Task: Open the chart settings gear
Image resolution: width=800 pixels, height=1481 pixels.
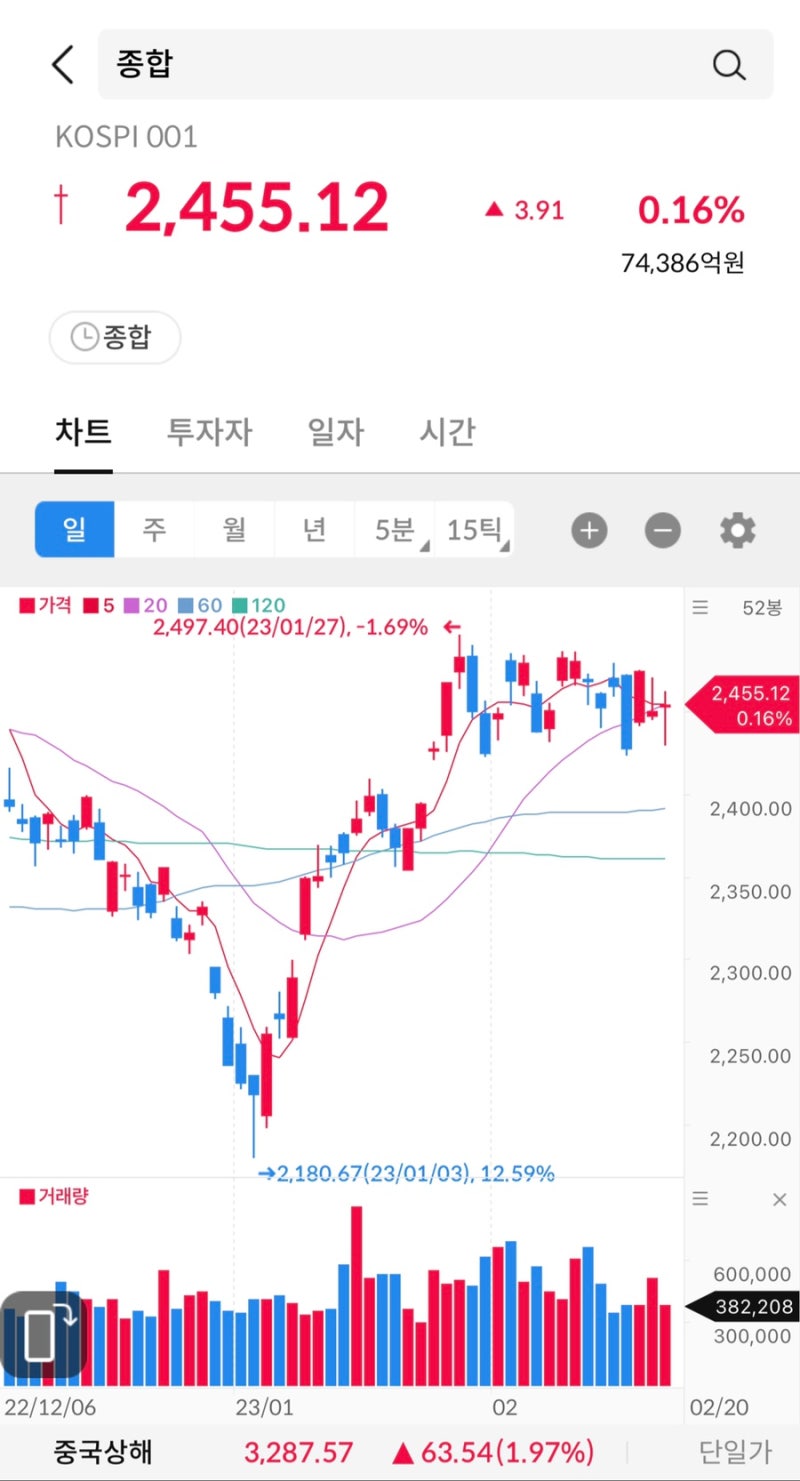Action: [737, 530]
